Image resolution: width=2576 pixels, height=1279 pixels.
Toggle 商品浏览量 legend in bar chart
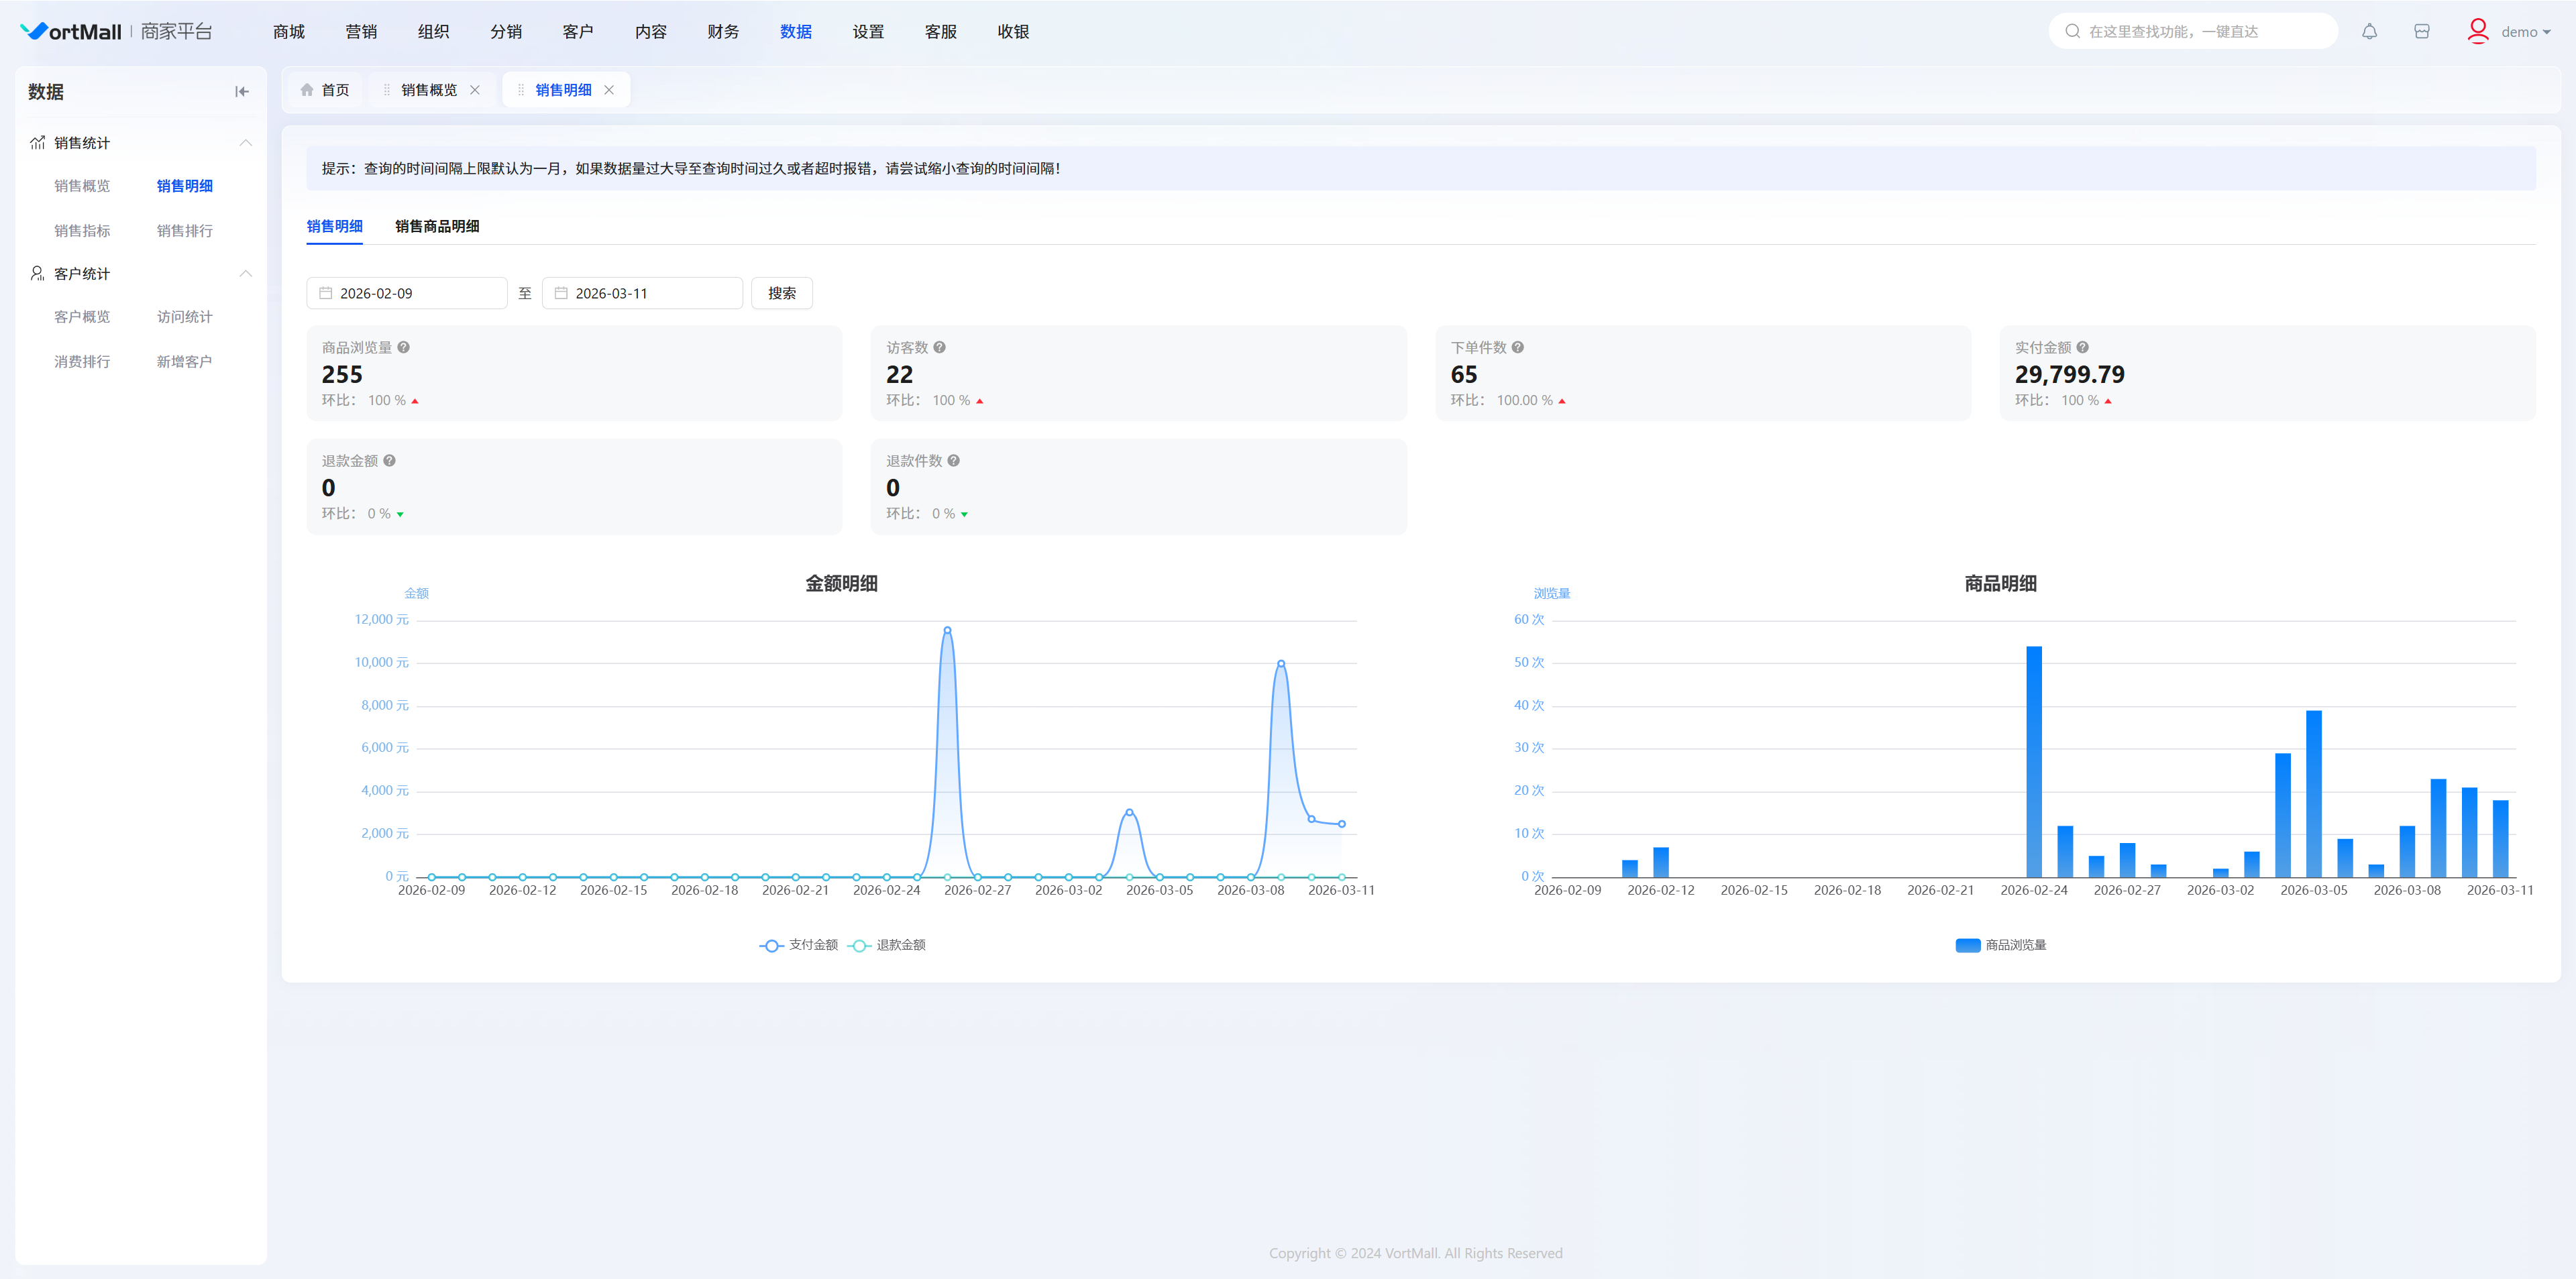point(2000,945)
